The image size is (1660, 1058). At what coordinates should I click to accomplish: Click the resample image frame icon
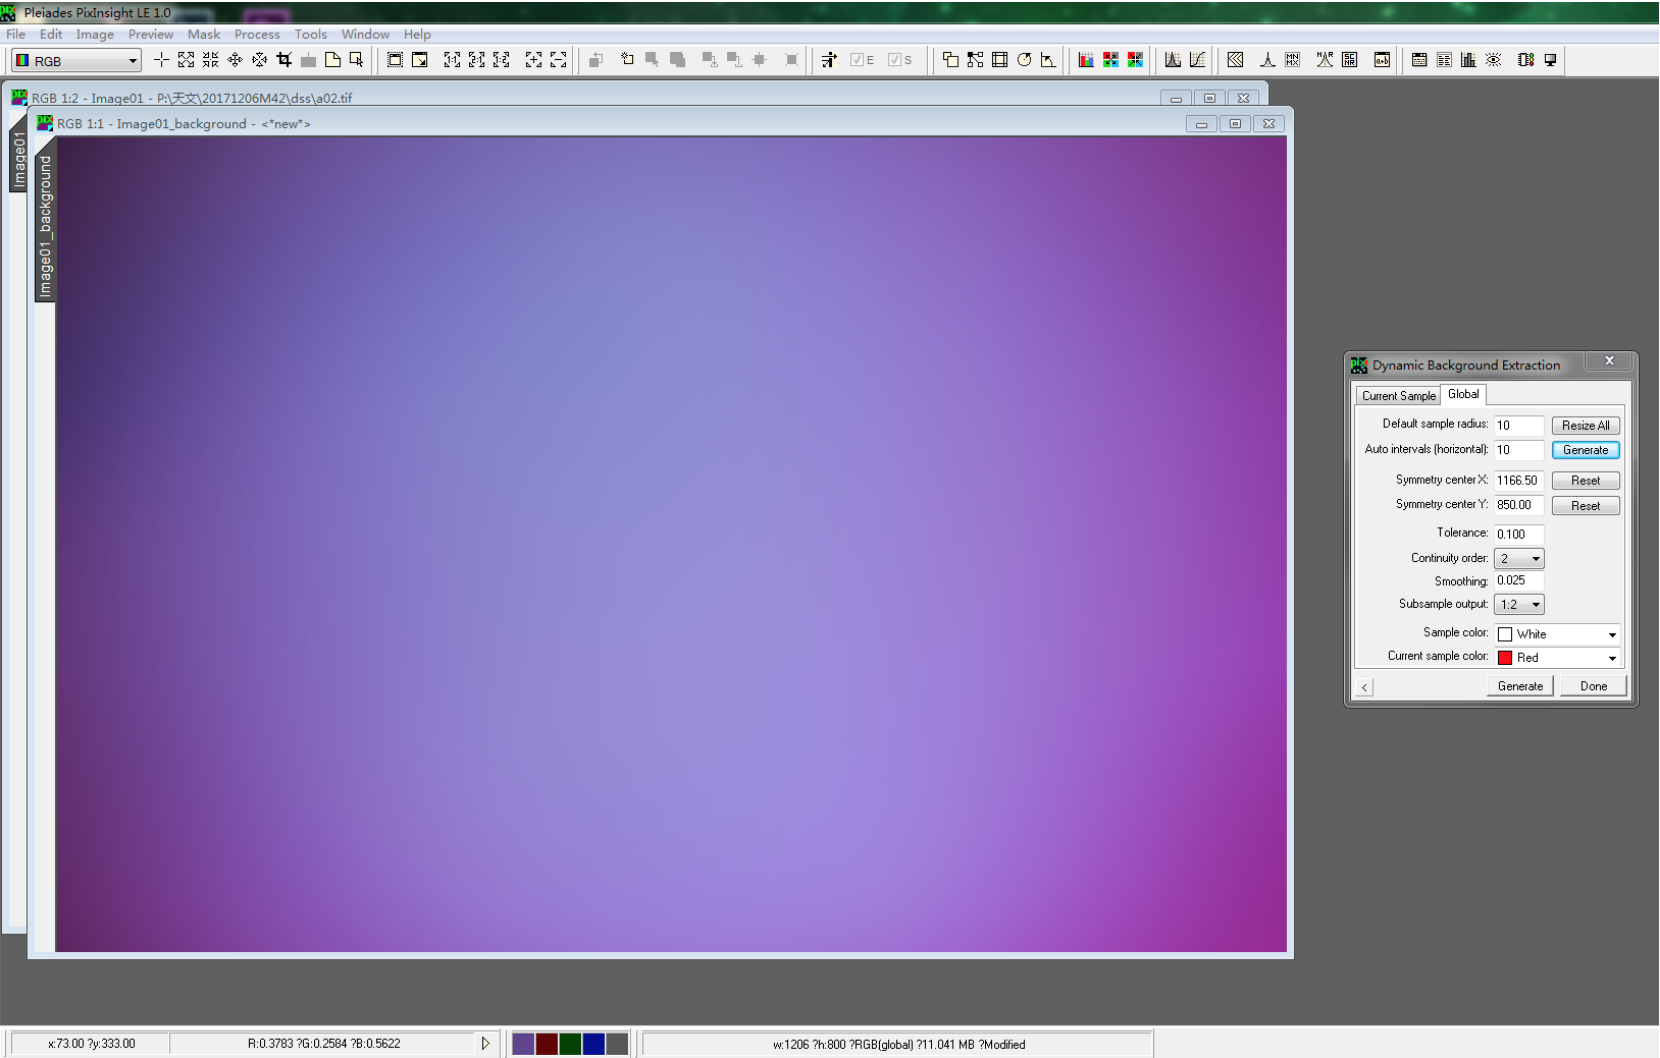click(x=1000, y=60)
